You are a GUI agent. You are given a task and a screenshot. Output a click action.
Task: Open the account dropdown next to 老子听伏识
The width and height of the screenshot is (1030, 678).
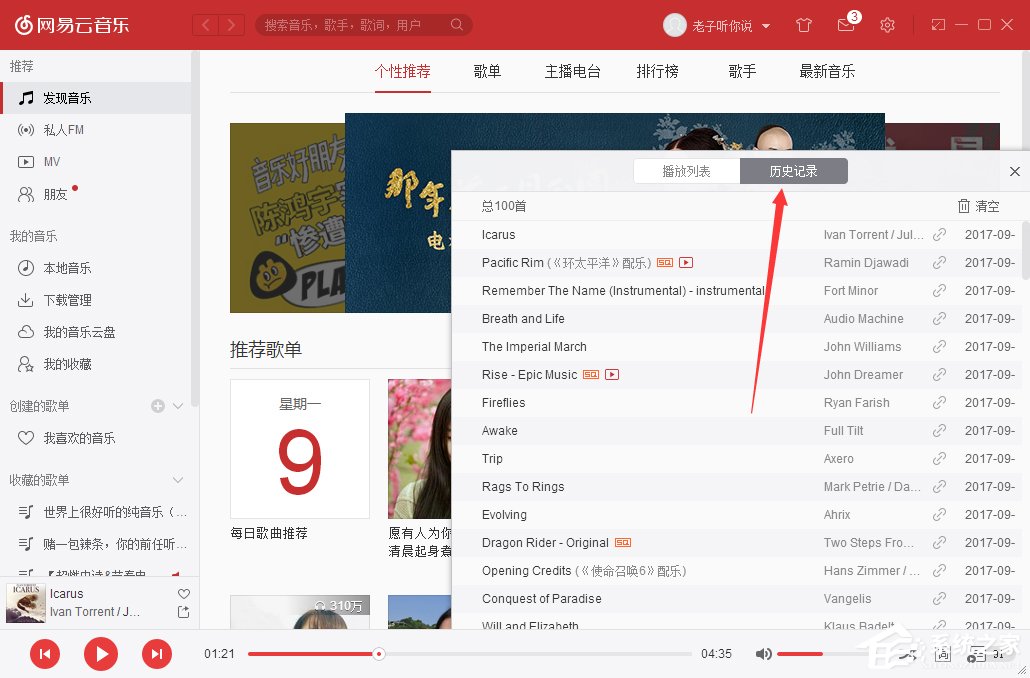(x=766, y=25)
